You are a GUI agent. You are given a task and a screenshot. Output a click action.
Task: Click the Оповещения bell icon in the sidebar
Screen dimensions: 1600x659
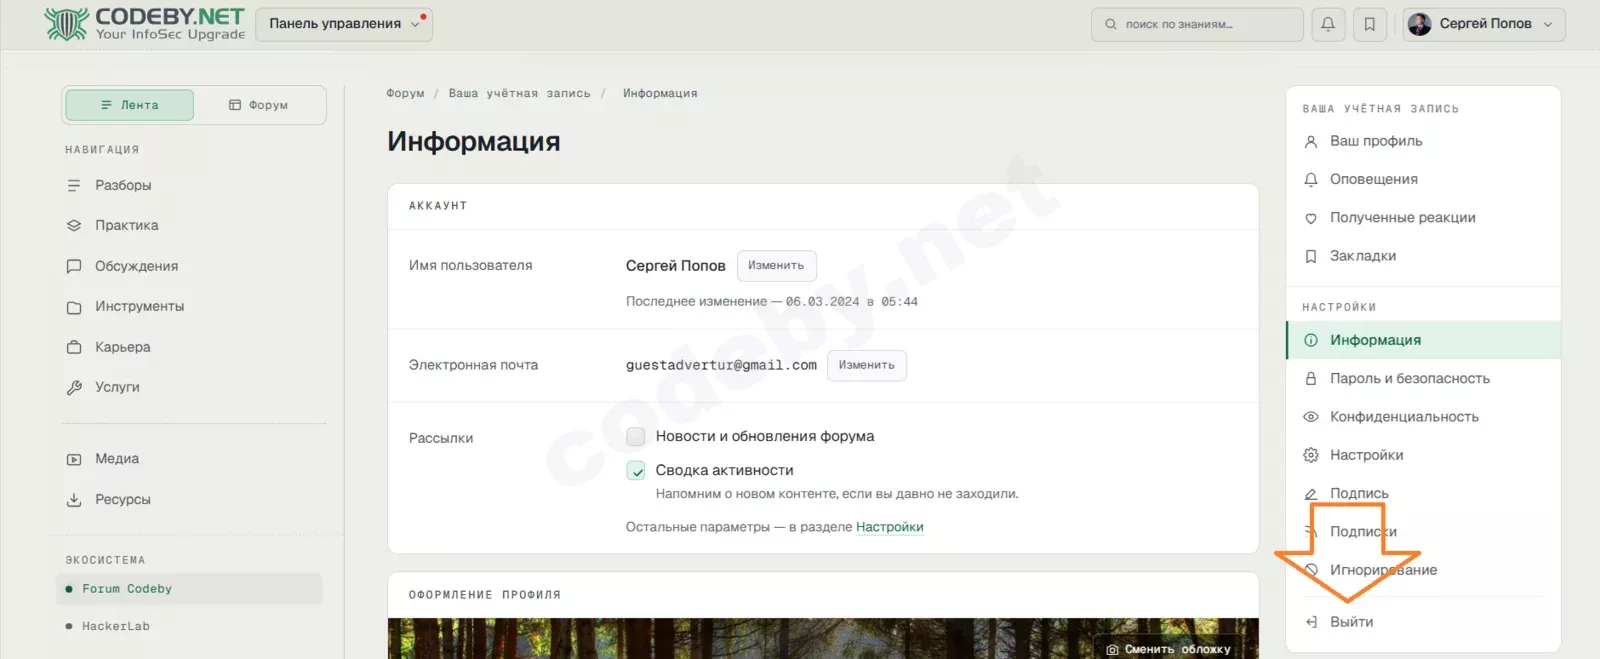click(1311, 180)
